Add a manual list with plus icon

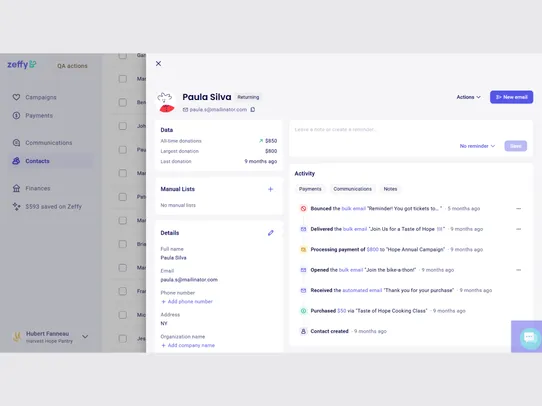[271, 189]
